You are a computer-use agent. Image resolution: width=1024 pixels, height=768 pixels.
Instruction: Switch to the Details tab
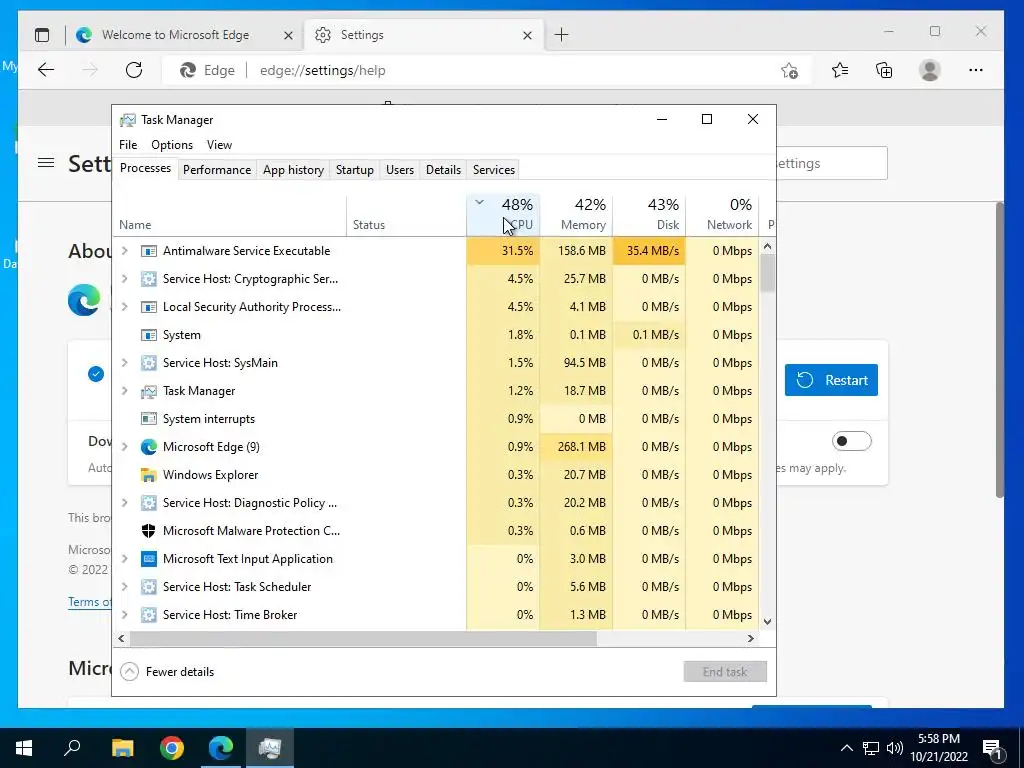(443, 170)
